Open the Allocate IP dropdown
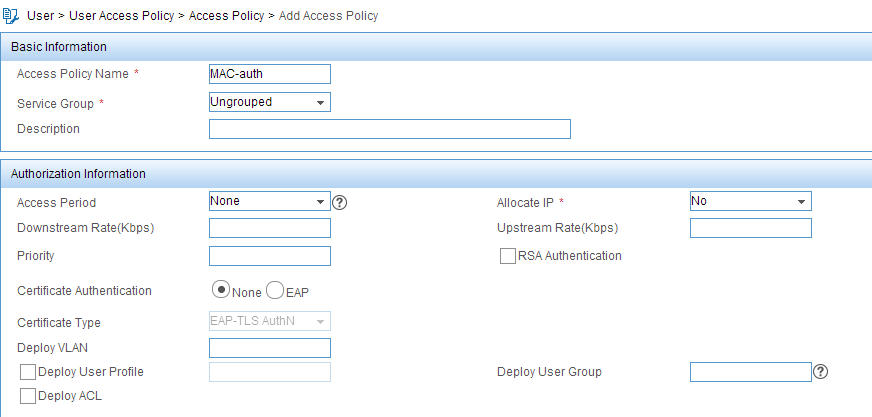Viewport: 872px width, 417px height. (751, 201)
